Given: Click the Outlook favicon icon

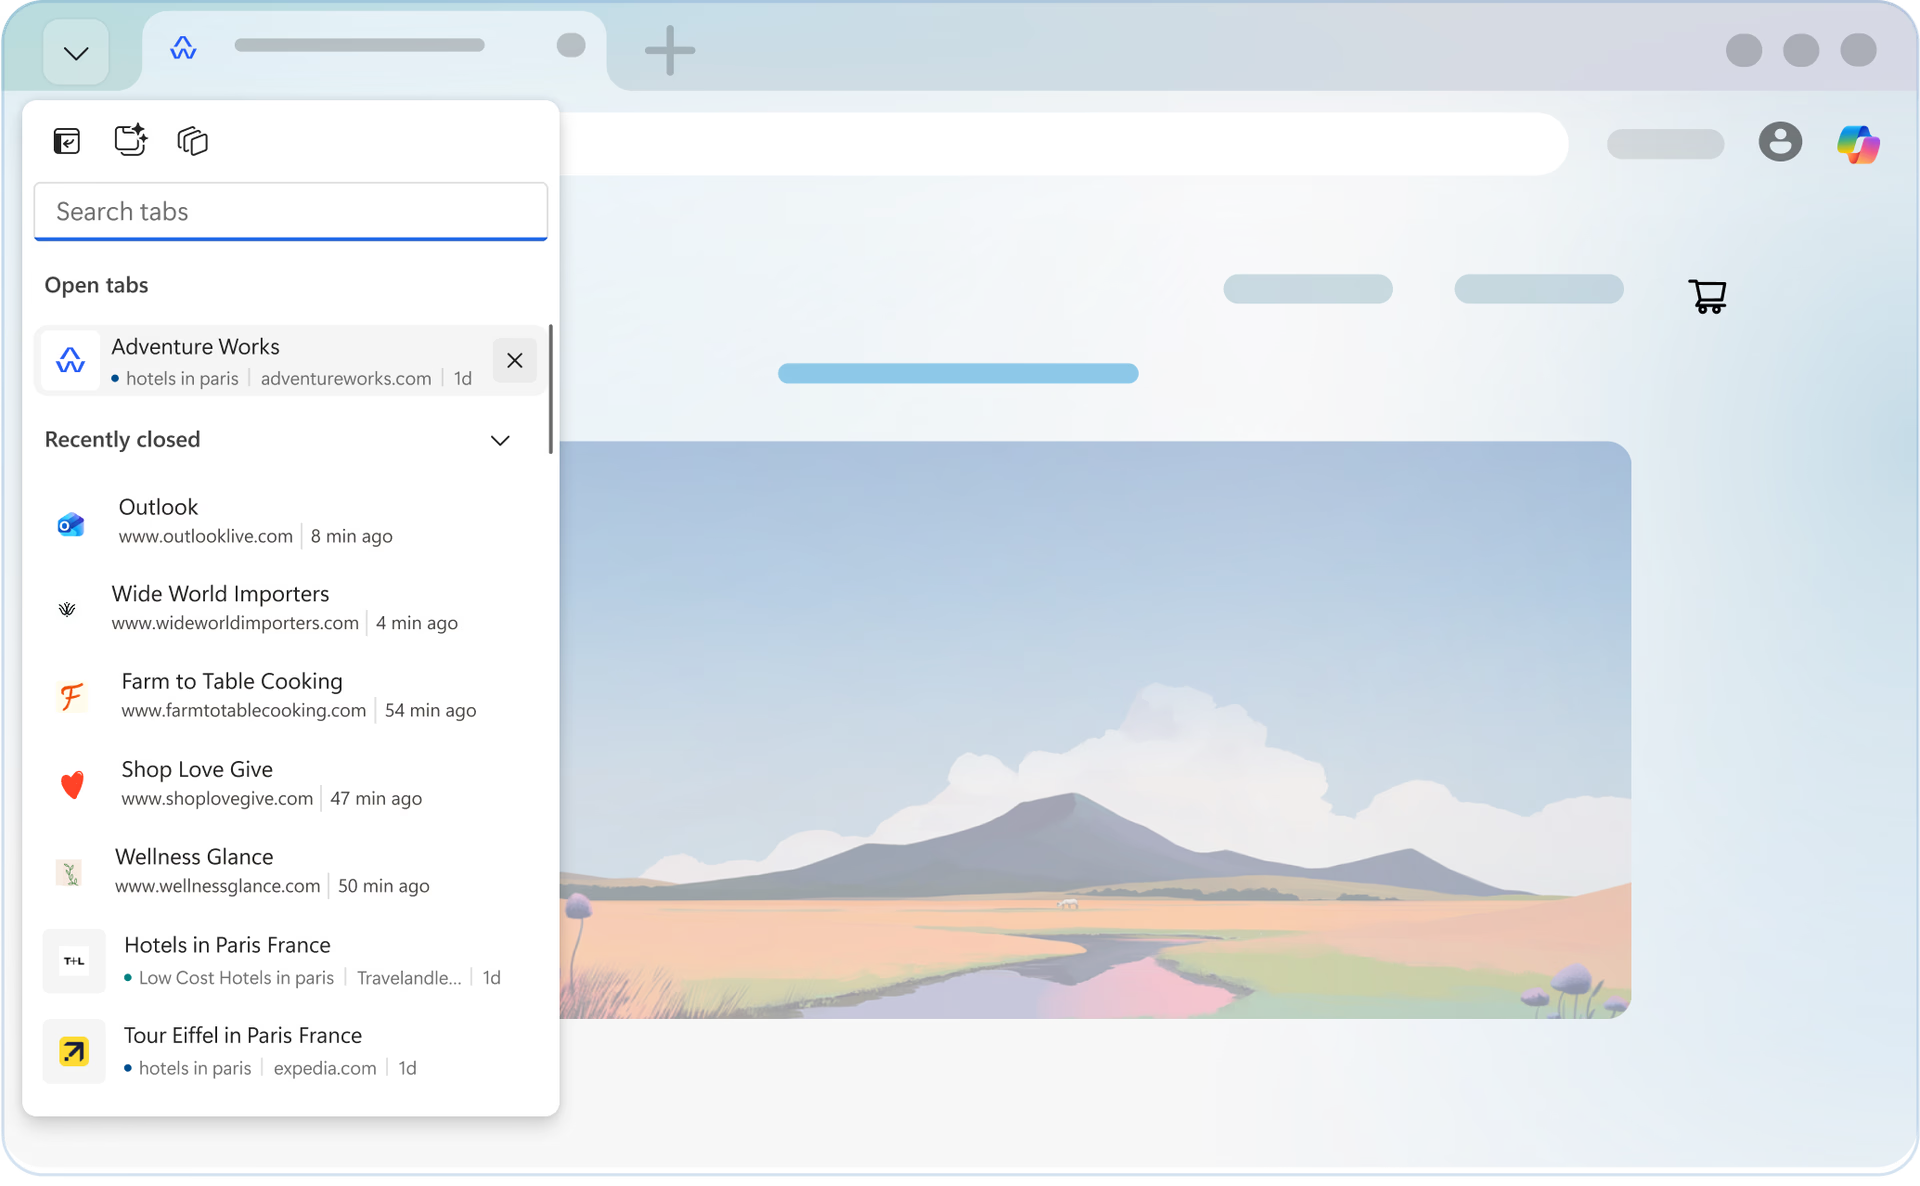Looking at the screenshot, I should (71, 524).
